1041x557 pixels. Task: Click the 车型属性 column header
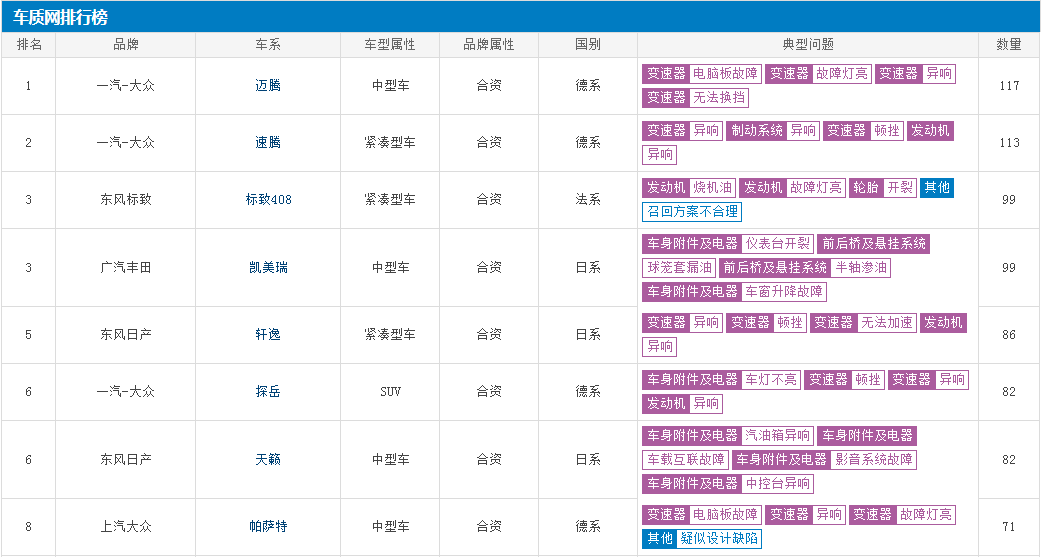tap(390, 44)
